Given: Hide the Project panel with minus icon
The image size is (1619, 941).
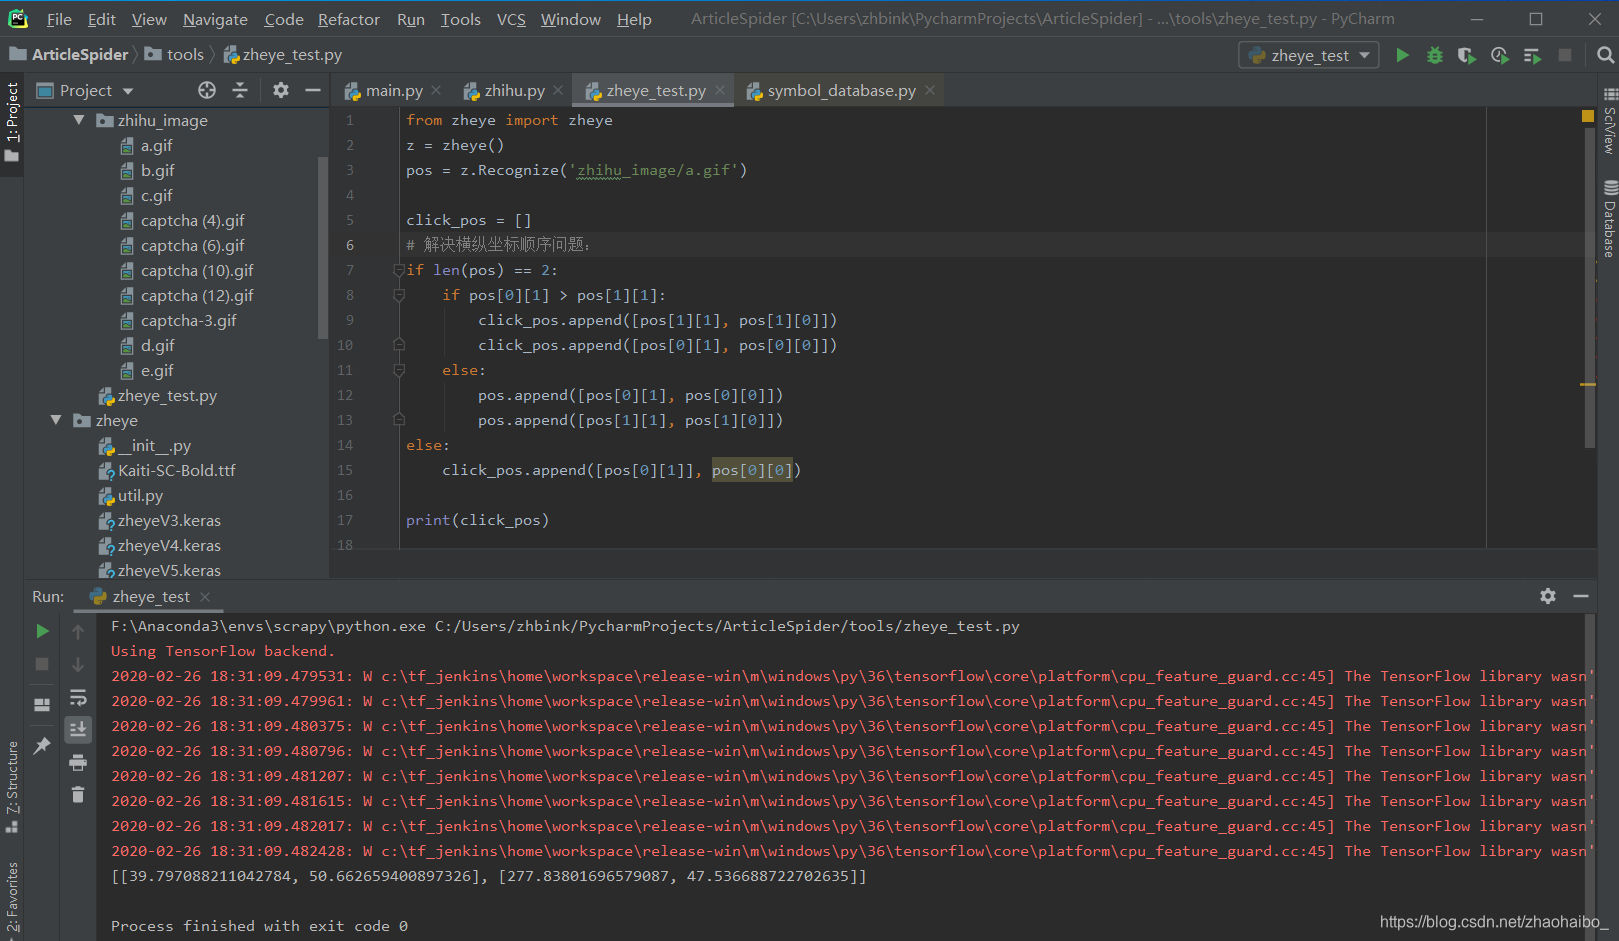Looking at the screenshot, I should (313, 90).
